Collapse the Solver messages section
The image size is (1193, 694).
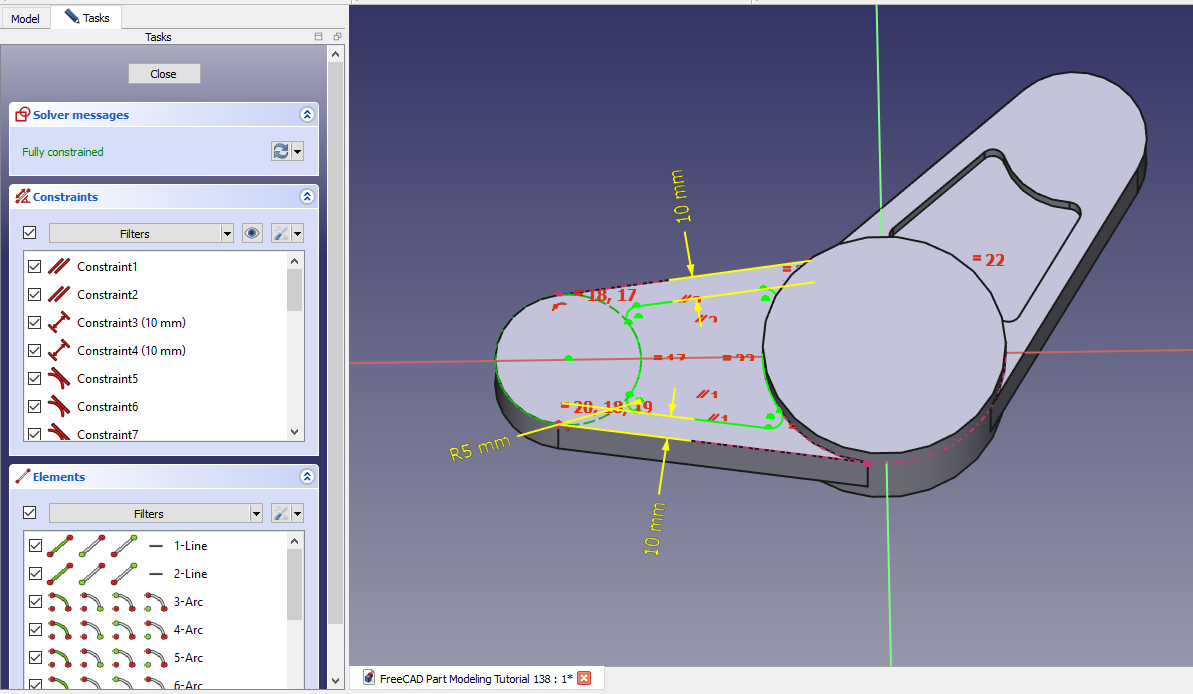306,115
